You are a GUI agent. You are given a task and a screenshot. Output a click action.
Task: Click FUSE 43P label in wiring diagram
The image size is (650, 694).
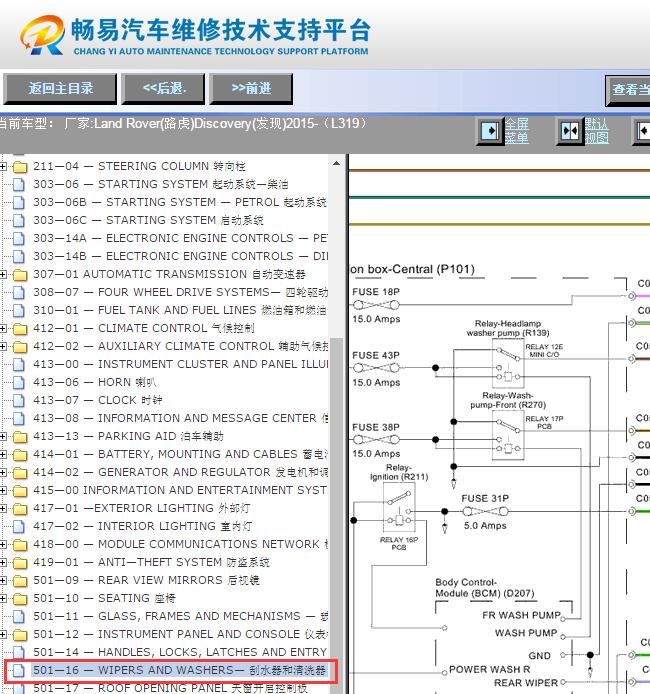(x=376, y=355)
